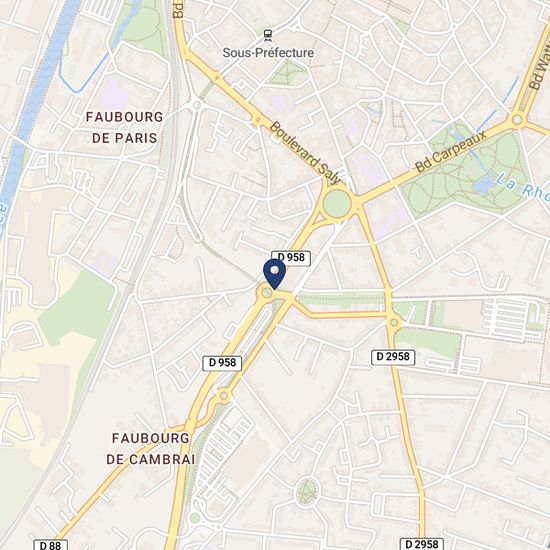Select the Boulevard Saly street label
This screenshot has height=550, width=550.
[x=305, y=153]
